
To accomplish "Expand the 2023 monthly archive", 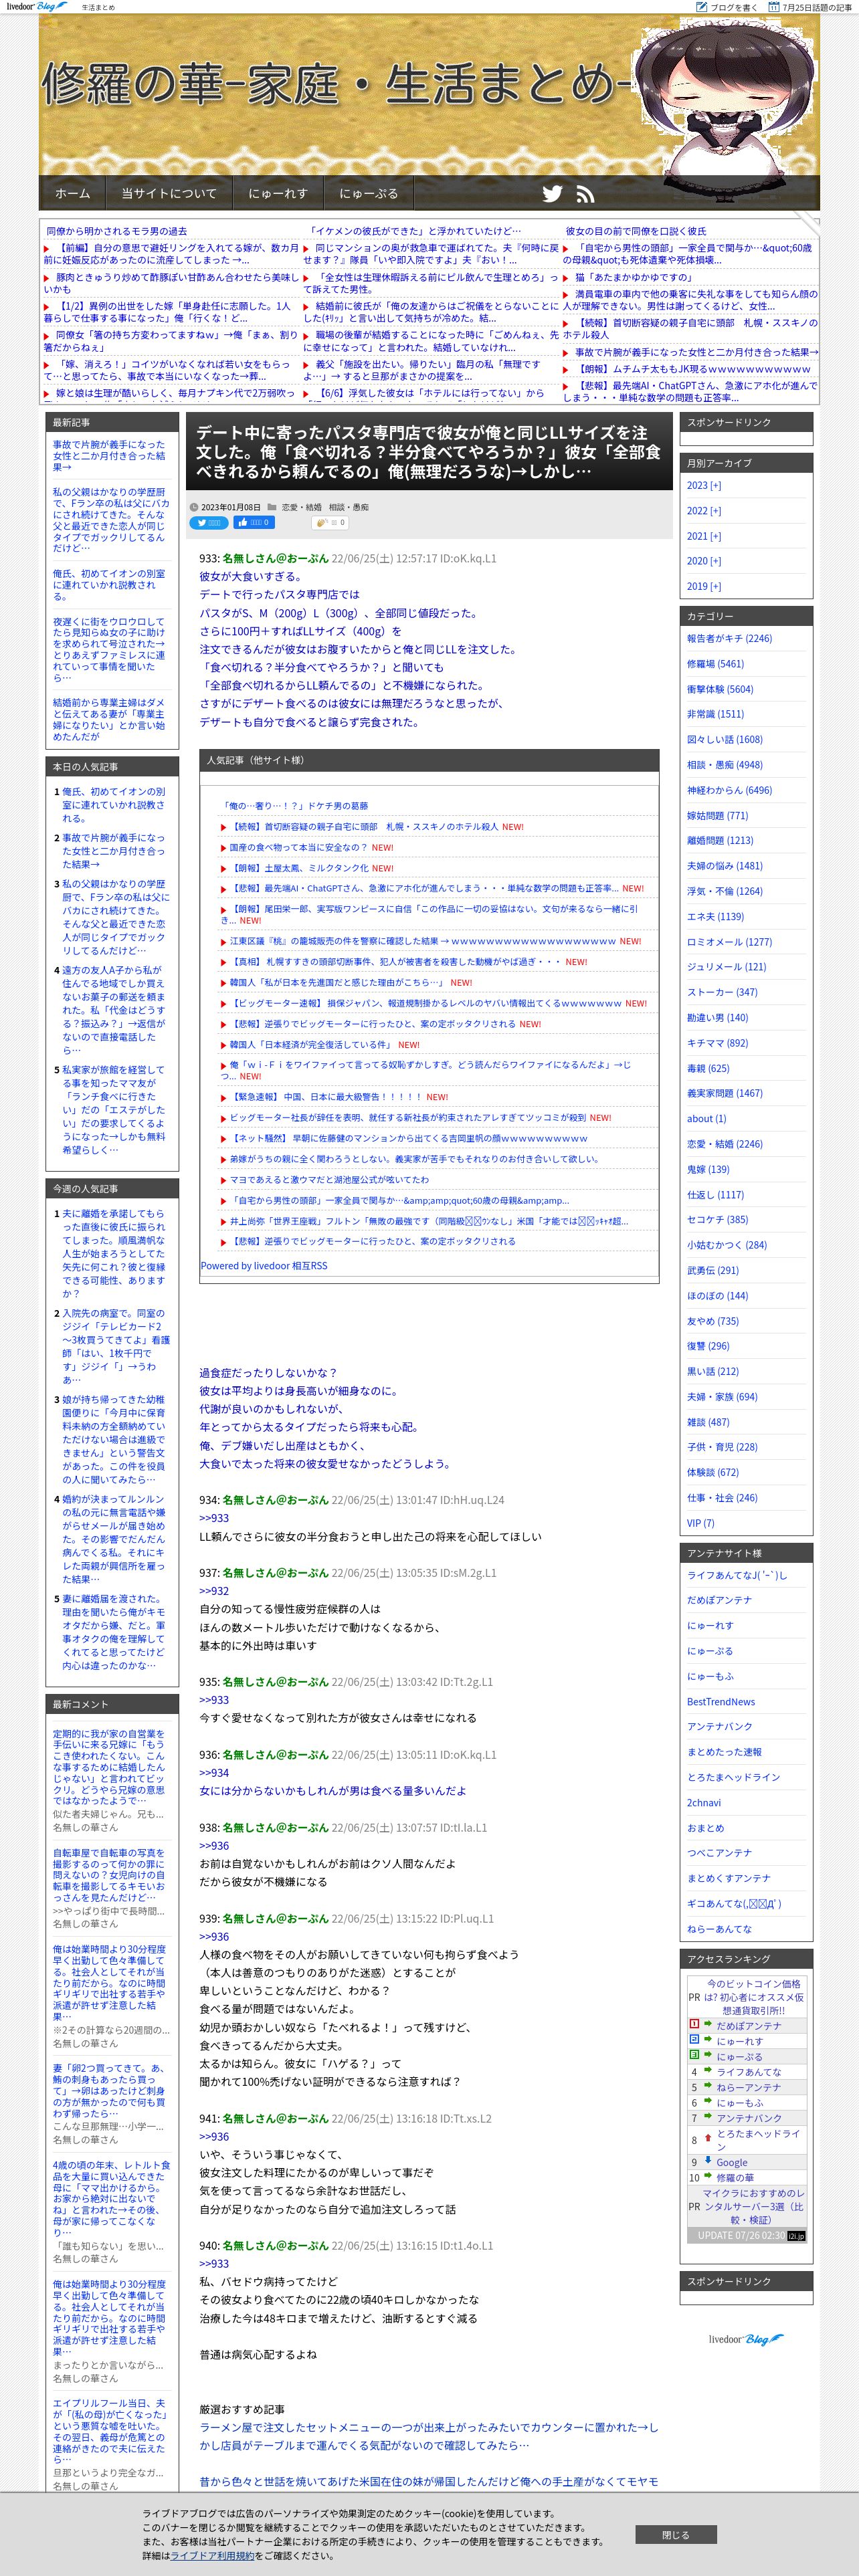I will (x=704, y=485).
